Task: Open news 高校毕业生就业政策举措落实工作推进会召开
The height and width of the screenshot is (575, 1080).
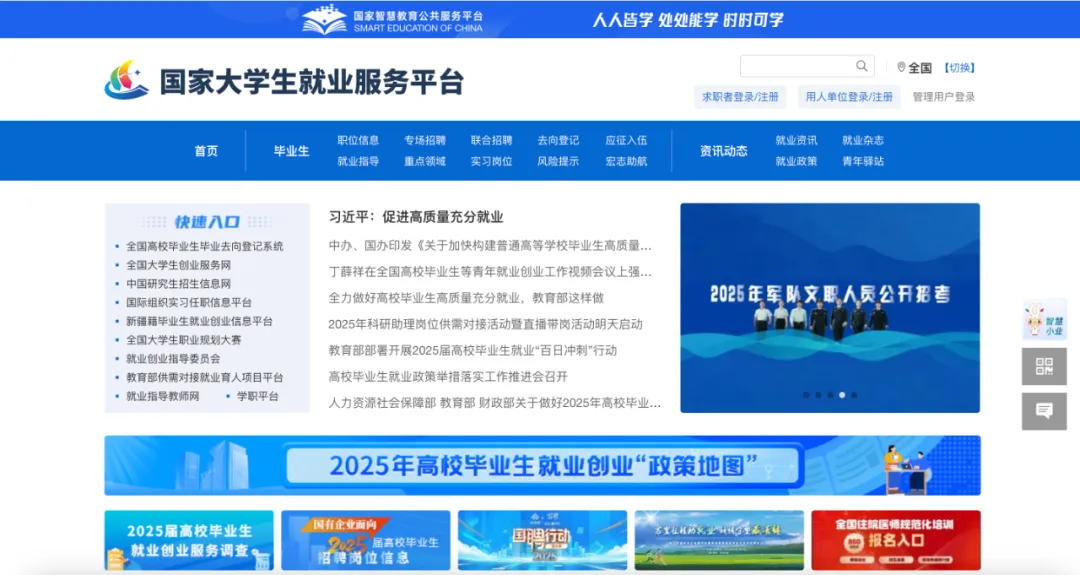Action: [448, 376]
